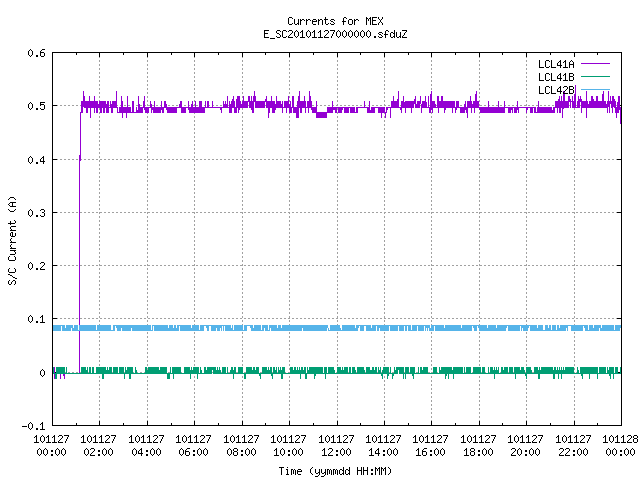Click the x-axis tick '101127 22:00'

(573, 446)
